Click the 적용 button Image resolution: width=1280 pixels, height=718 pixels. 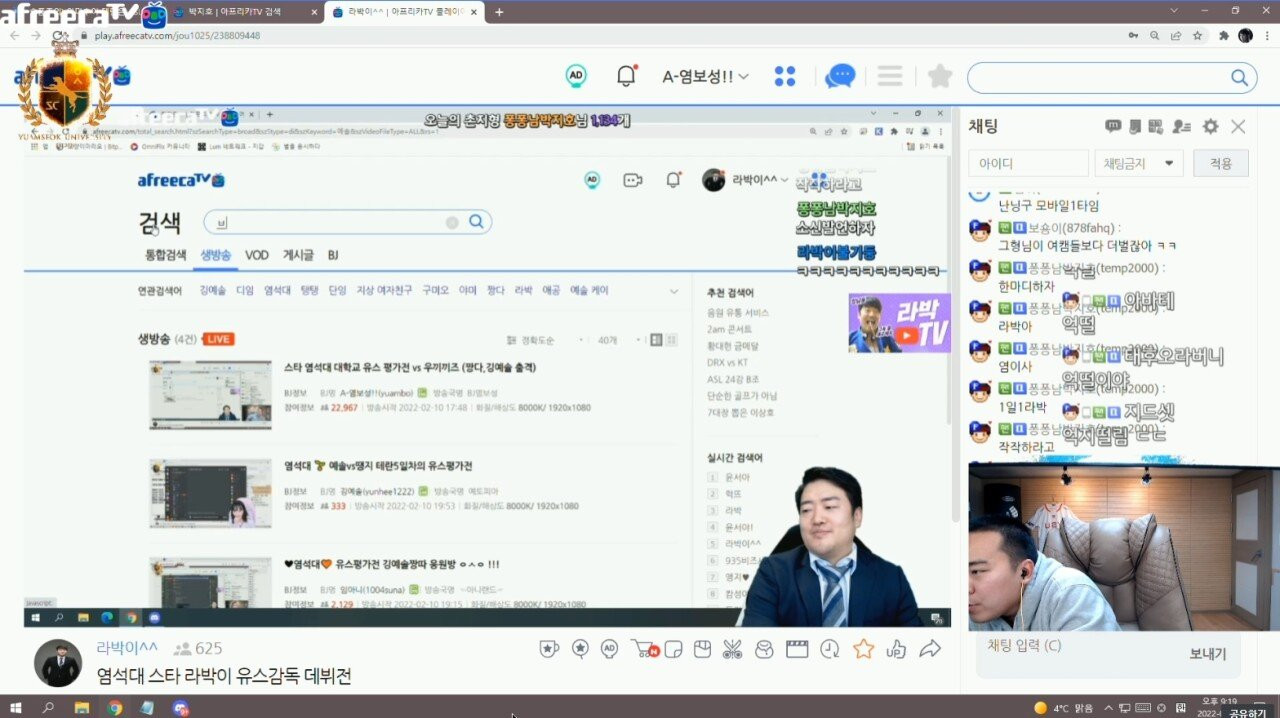point(1221,163)
